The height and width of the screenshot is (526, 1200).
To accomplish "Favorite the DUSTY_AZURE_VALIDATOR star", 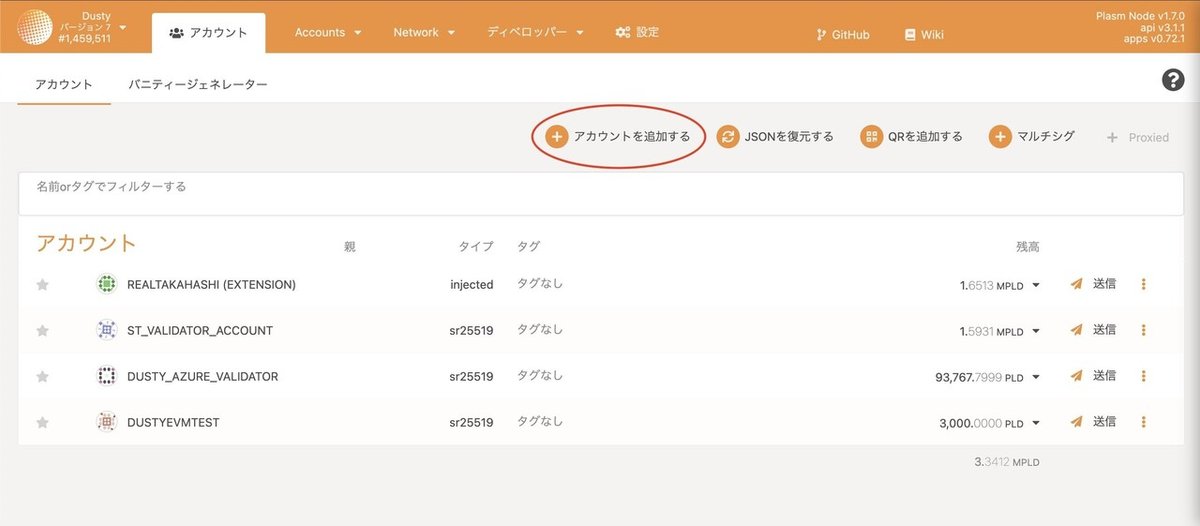I will point(43,376).
